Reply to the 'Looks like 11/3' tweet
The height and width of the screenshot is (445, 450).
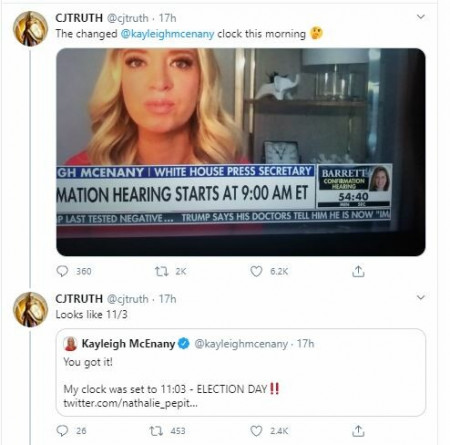(x=62, y=431)
